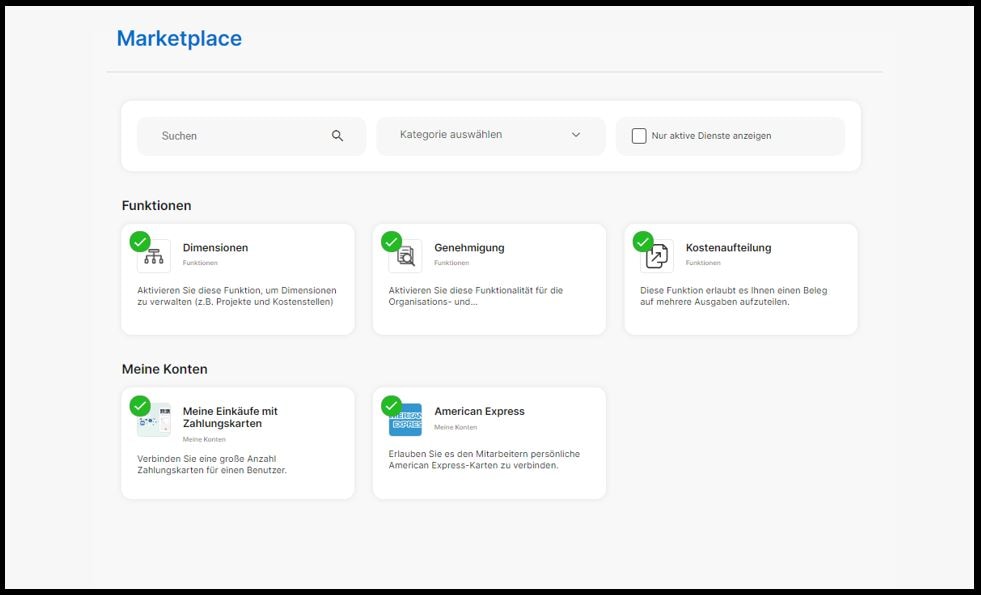Enable the Nur aktive Dienste anzeigen checkbox

tap(639, 136)
